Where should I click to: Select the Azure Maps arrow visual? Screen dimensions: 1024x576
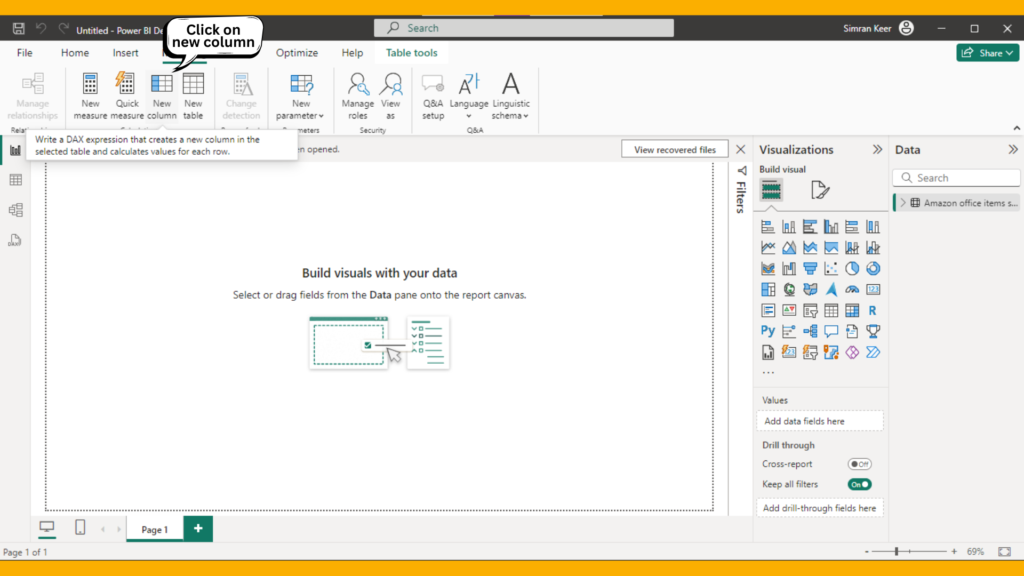point(831,289)
